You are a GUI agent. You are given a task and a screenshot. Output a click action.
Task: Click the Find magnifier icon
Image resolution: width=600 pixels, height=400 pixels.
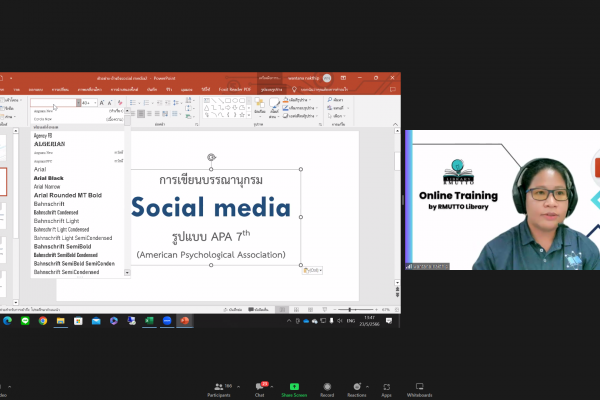click(x=329, y=100)
